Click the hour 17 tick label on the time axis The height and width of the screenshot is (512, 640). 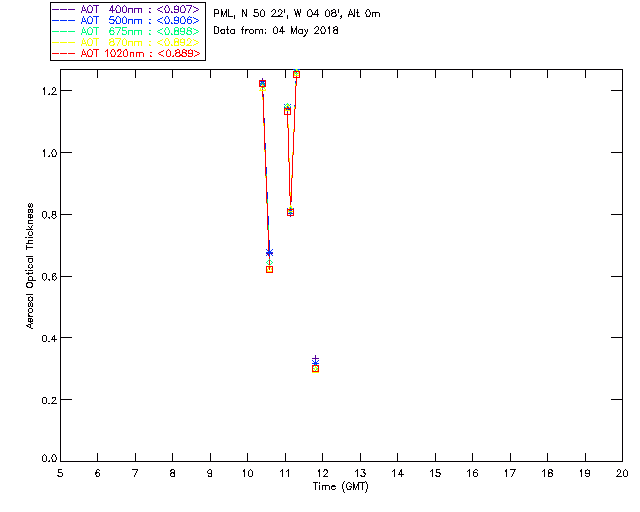pyautogui.click(x=510, y=473)
